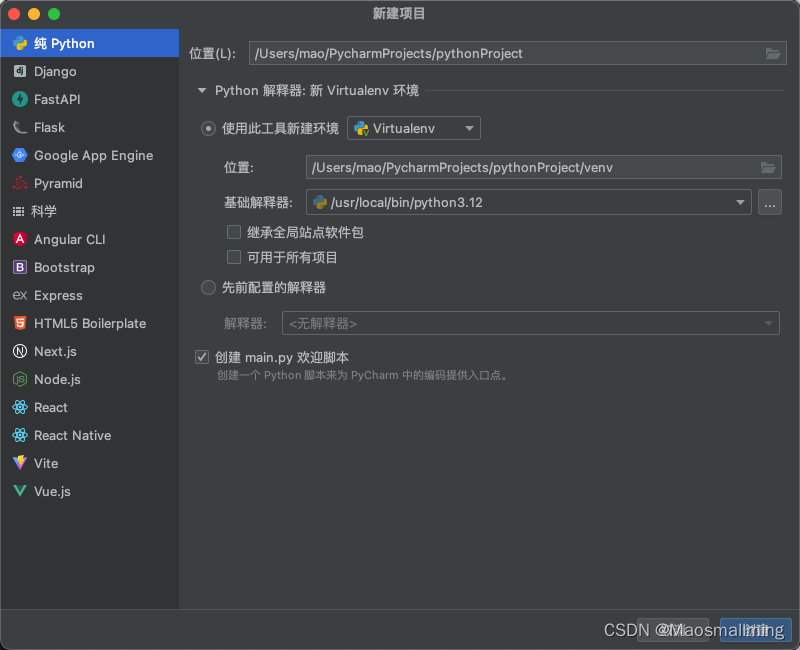Screen dimensions: 800x650
Task: Open Flask project type row
Action: click(x=90, y=127)
